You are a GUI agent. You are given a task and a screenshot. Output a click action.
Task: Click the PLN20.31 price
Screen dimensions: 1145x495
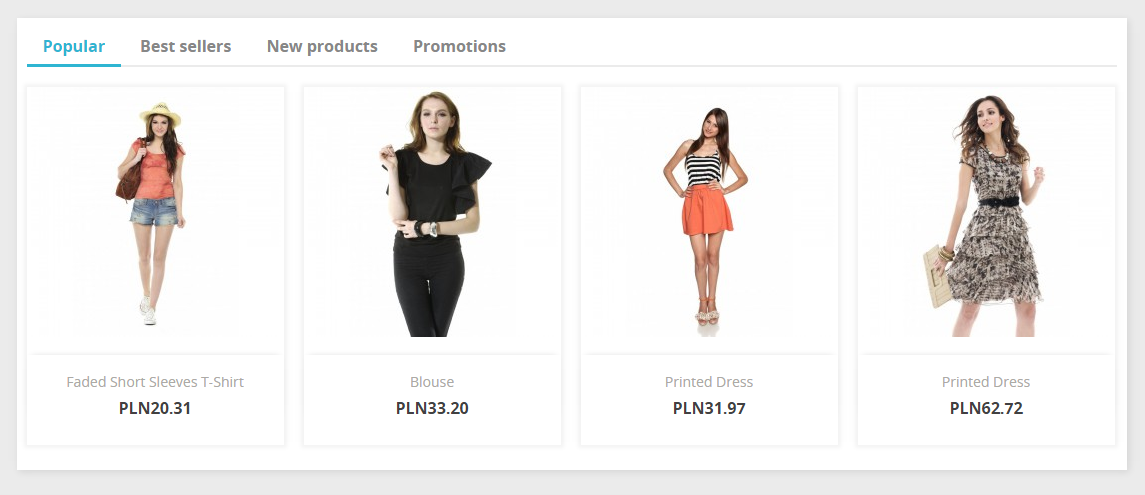tap(155, 408)
